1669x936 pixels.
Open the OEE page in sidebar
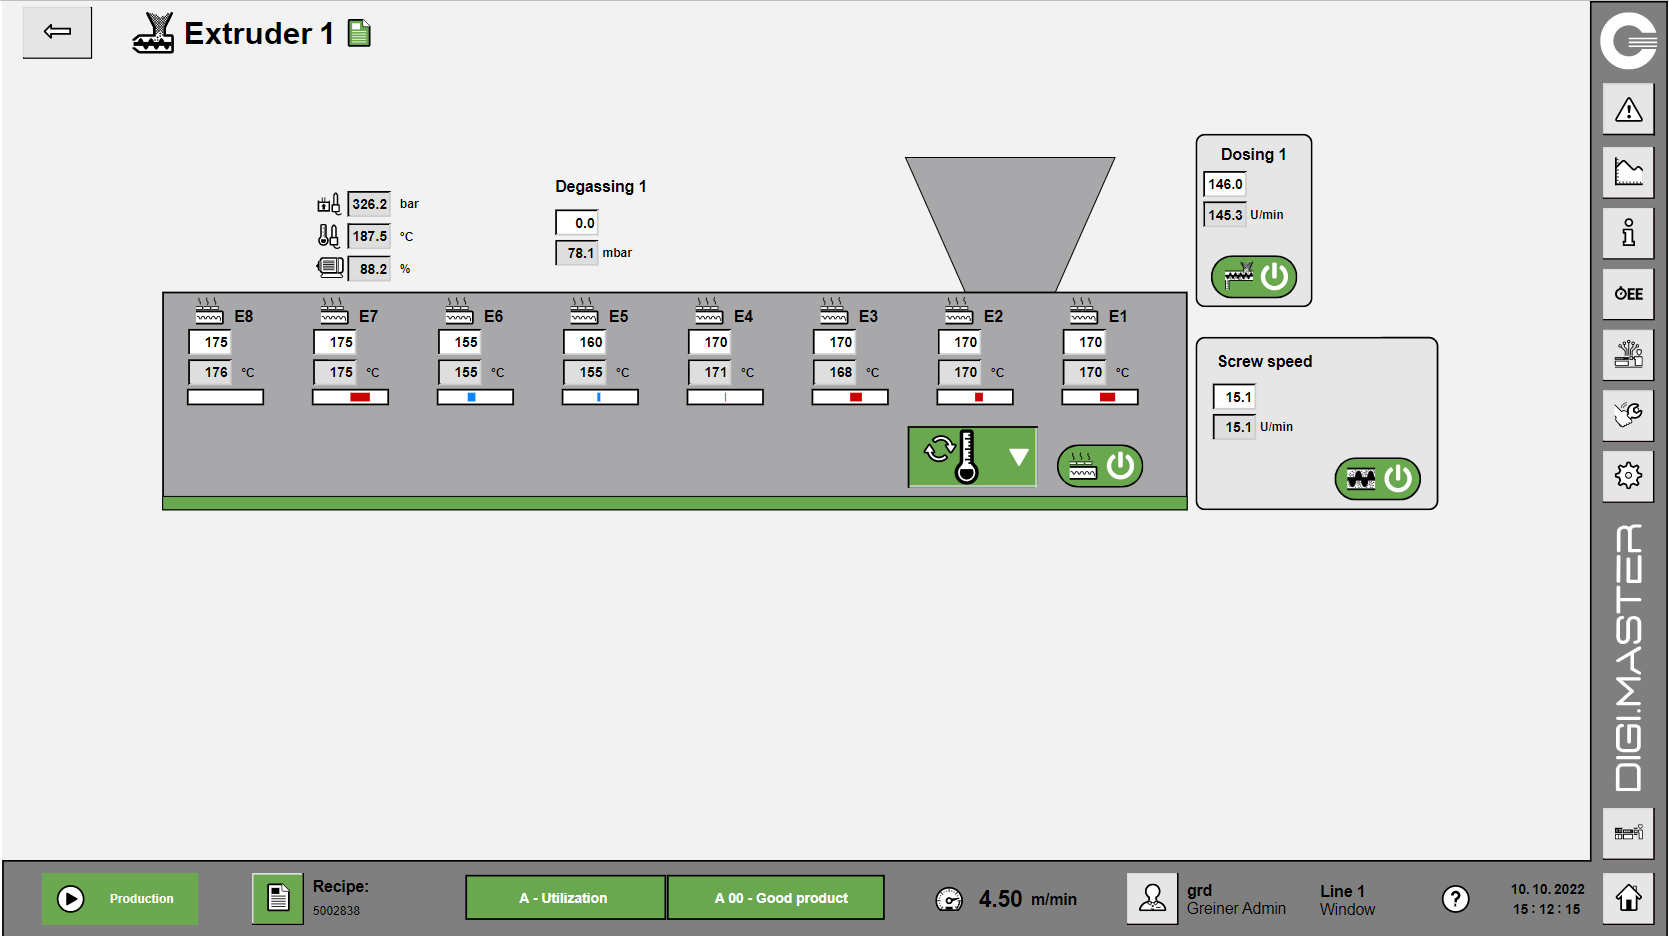click(x=1628, y=294)
